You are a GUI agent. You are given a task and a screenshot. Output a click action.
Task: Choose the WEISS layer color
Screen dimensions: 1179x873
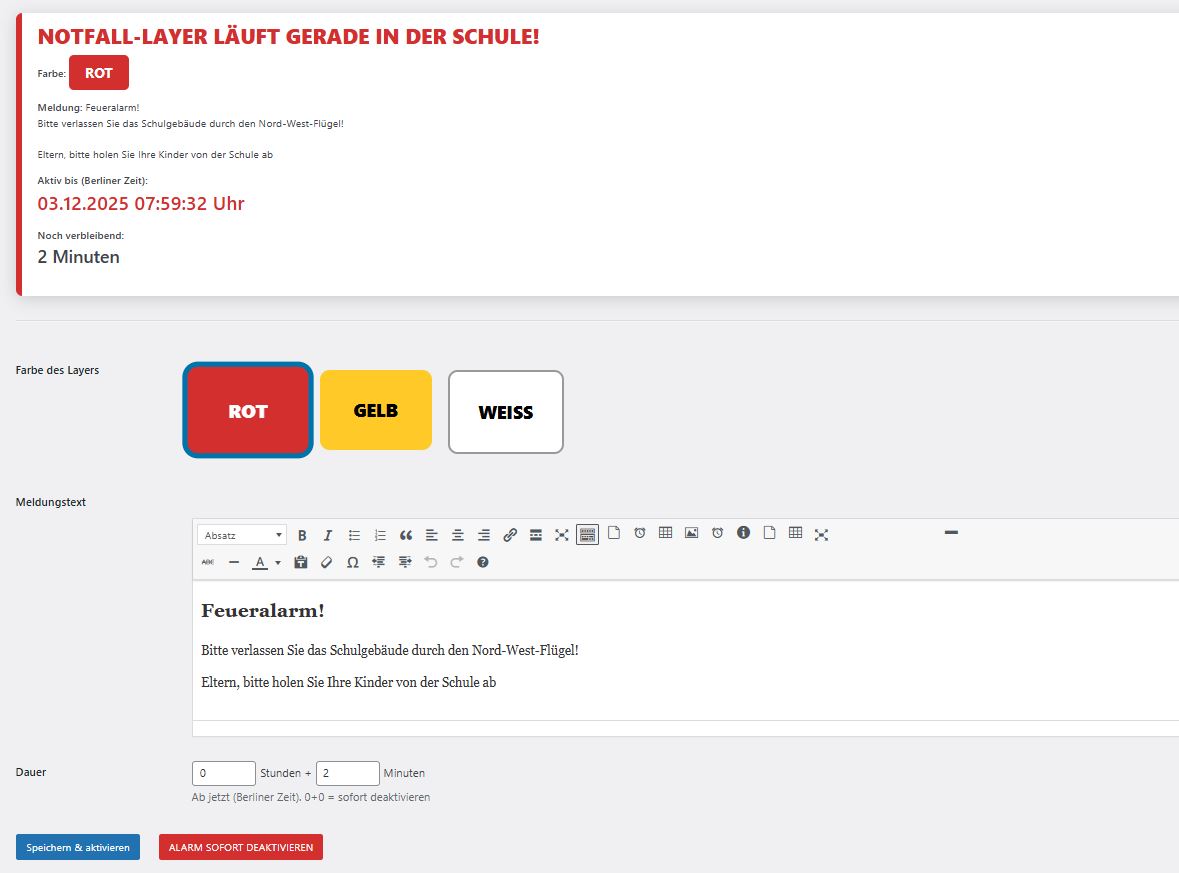click(506, 412)
